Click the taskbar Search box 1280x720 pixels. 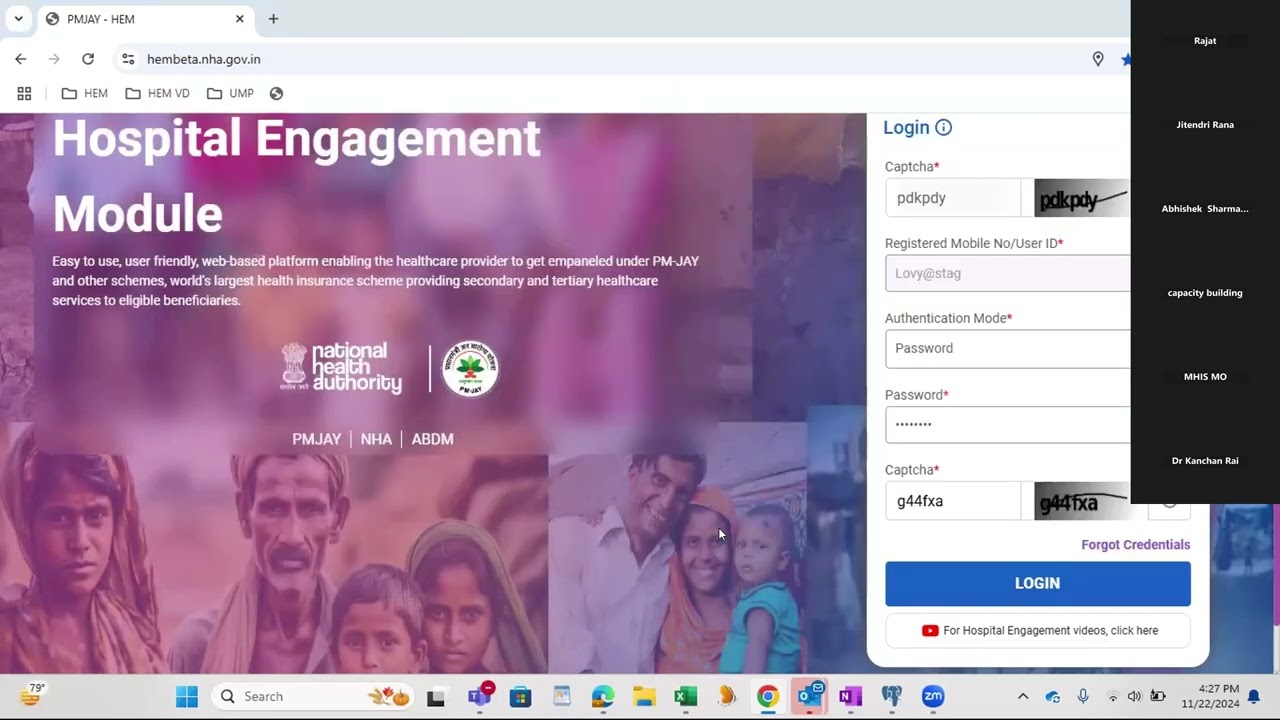click(313, 697)
